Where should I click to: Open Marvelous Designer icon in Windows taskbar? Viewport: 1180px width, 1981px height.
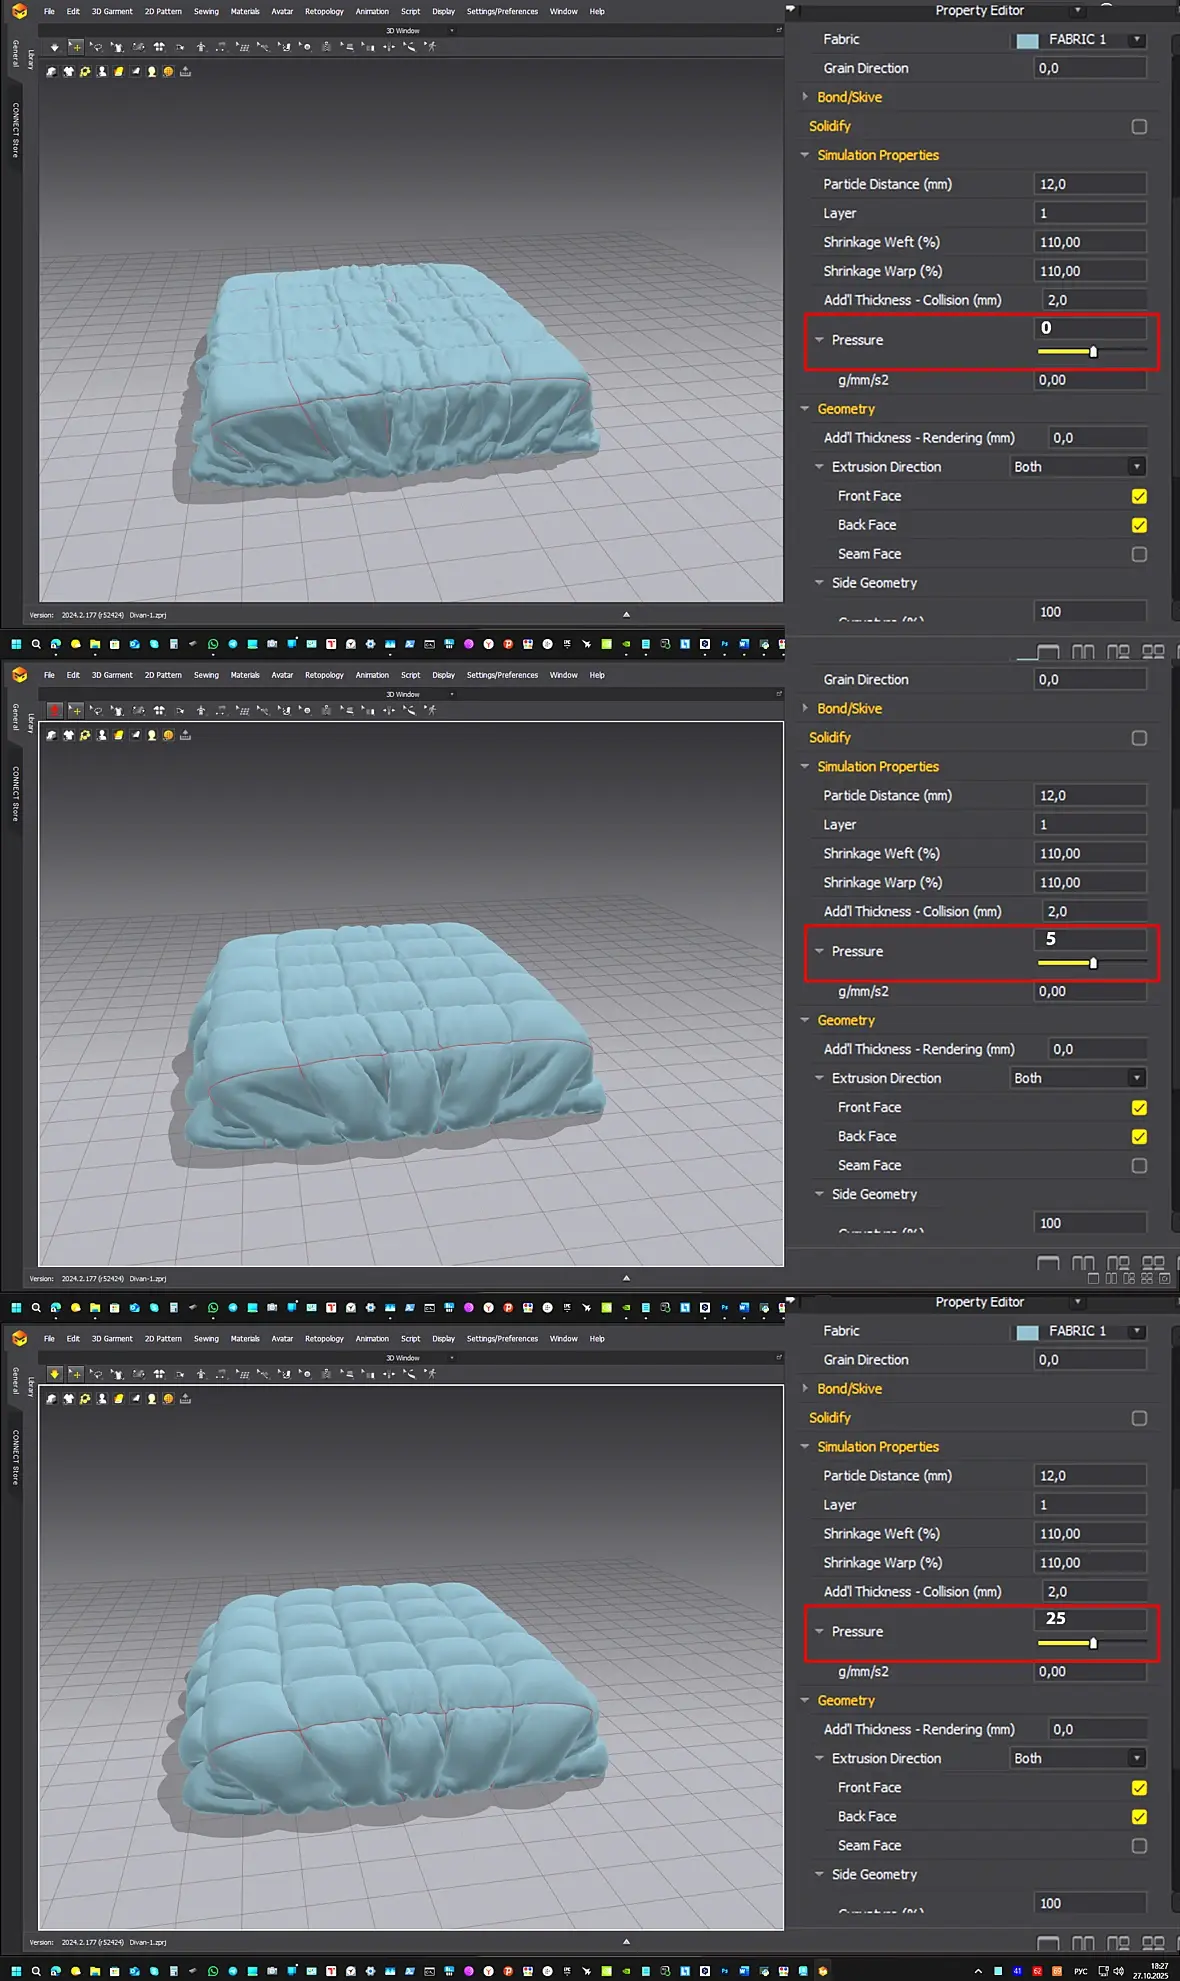(x=823, y=1971)
